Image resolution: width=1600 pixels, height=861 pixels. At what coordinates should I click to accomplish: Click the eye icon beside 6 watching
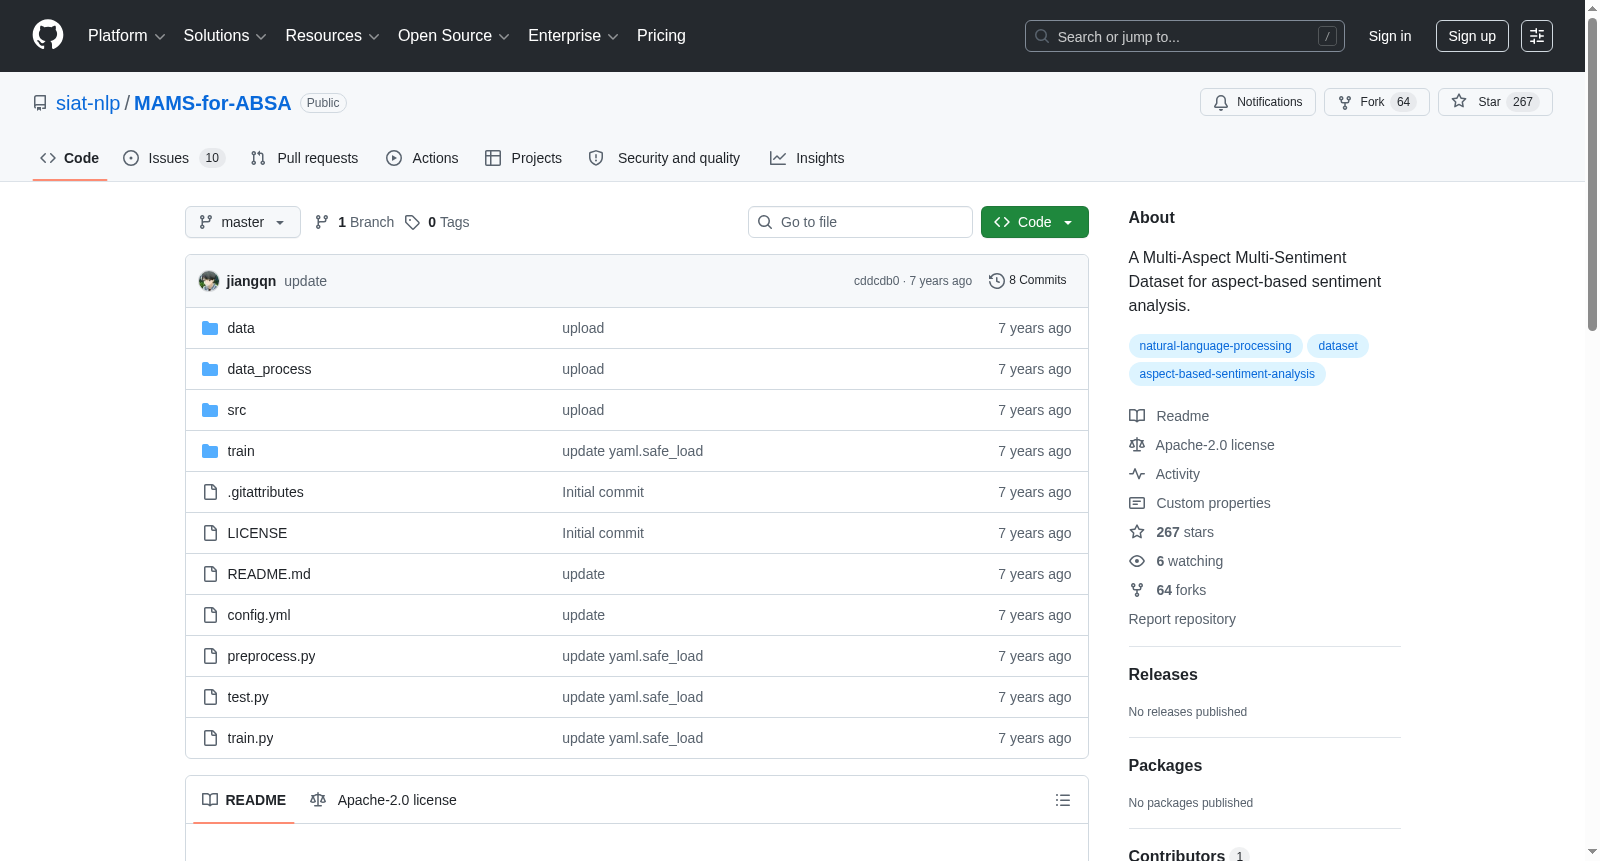pos(1137,561)
